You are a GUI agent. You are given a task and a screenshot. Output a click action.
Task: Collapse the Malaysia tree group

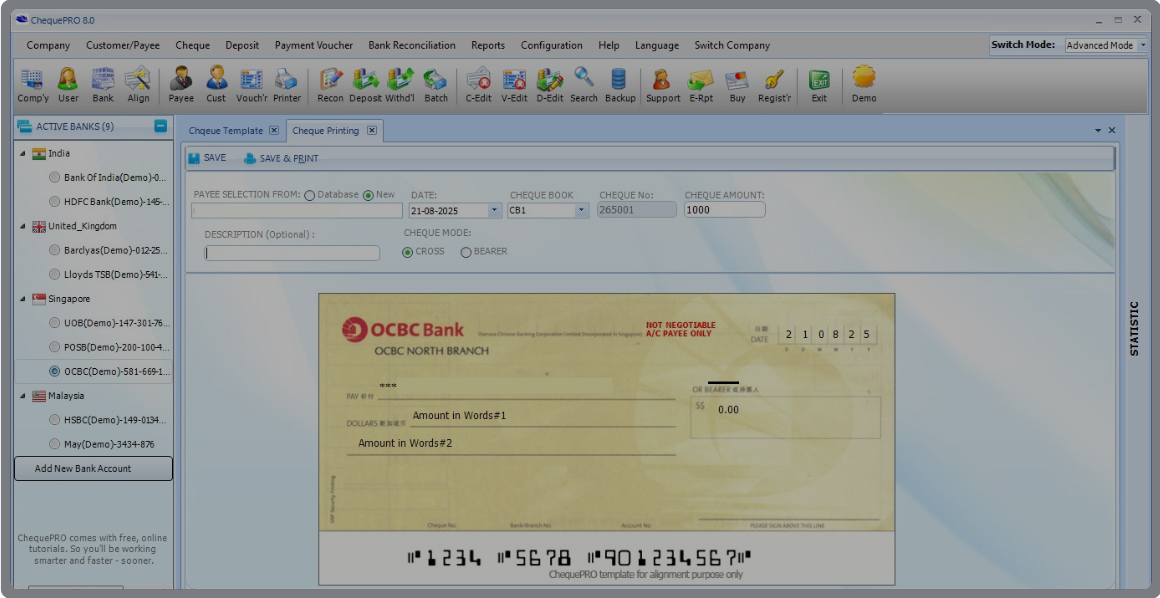coord(22,396)
